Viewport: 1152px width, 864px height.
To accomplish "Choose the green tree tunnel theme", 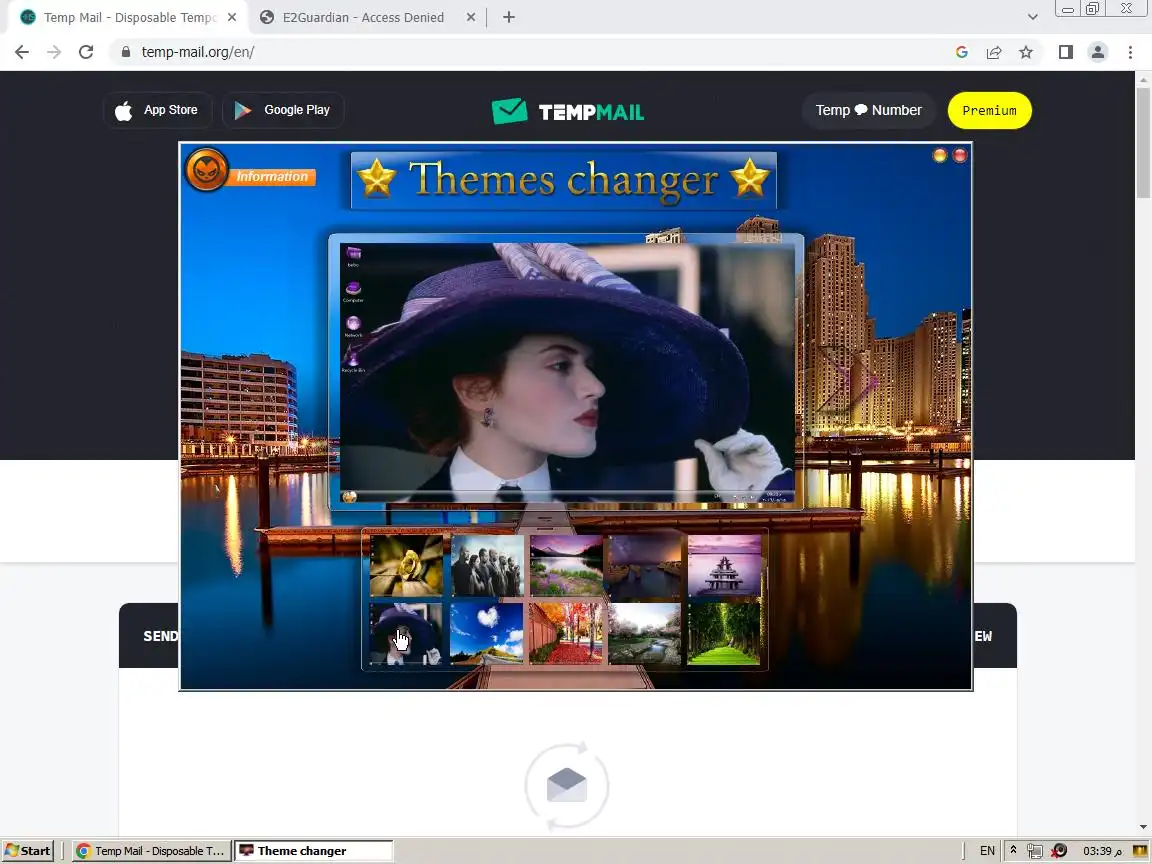I will 724,634.
